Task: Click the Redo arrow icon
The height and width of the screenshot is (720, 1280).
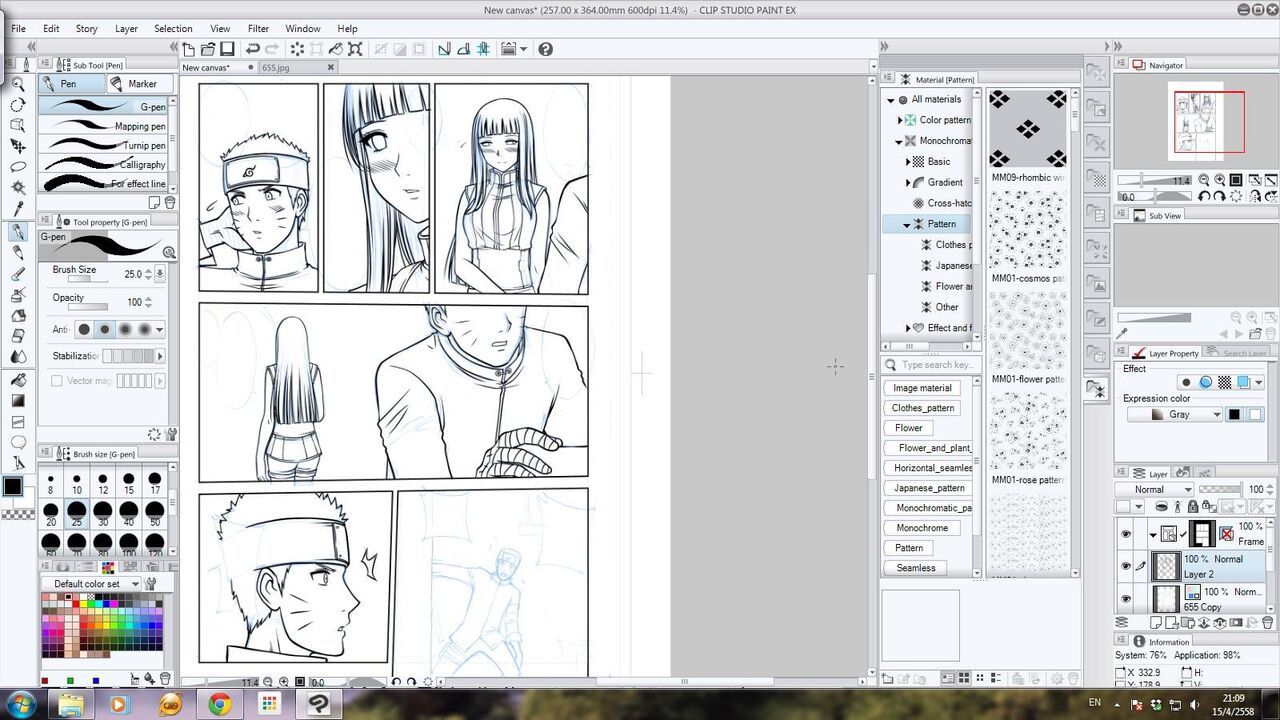Action: (272, 49)
